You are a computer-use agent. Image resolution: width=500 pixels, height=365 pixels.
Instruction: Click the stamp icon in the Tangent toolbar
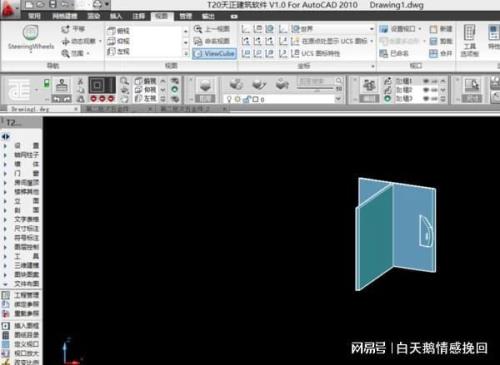62,85
